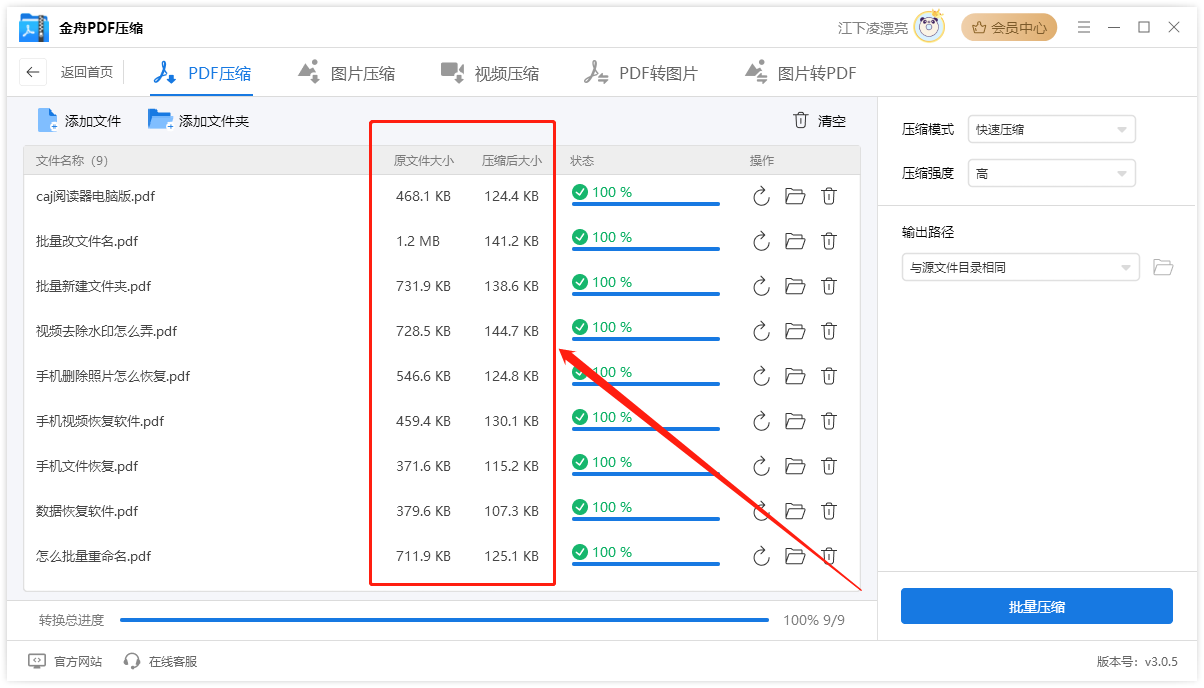
Task: Switch to the 图片转PDF tab
Action: pyautogui.click(x=800, y=73)
